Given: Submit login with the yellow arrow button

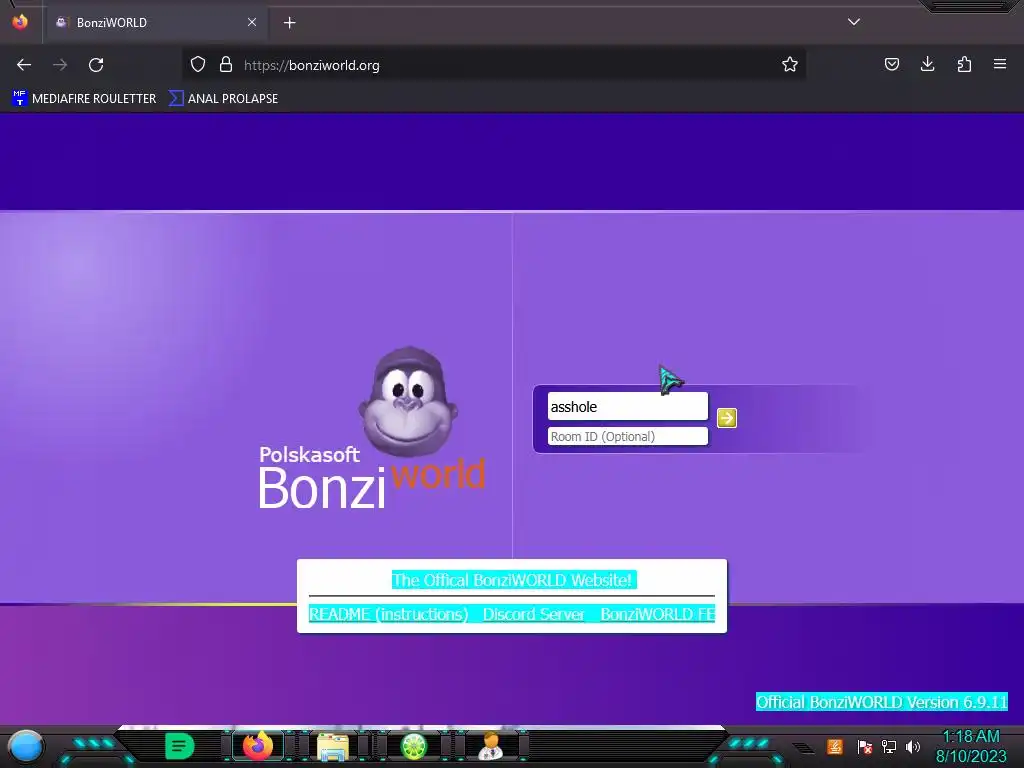Looking at the screenshot, I should (727, 418).
